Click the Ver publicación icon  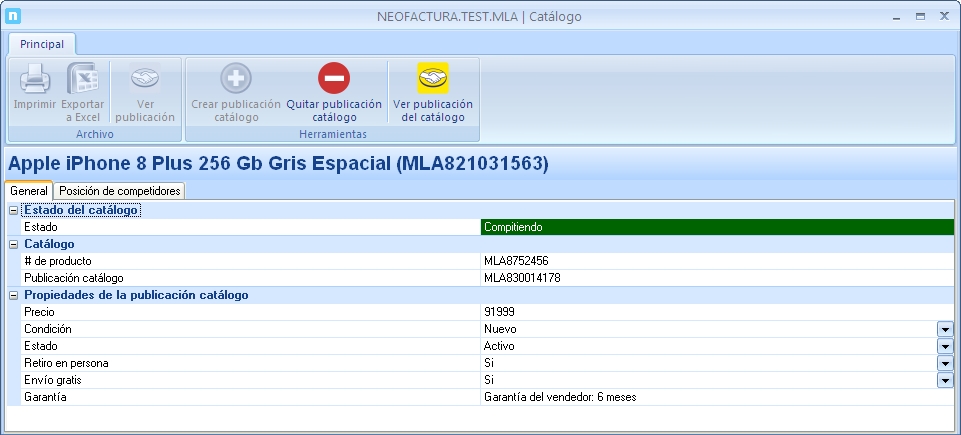pyautogui.click(x=145, y=79)
